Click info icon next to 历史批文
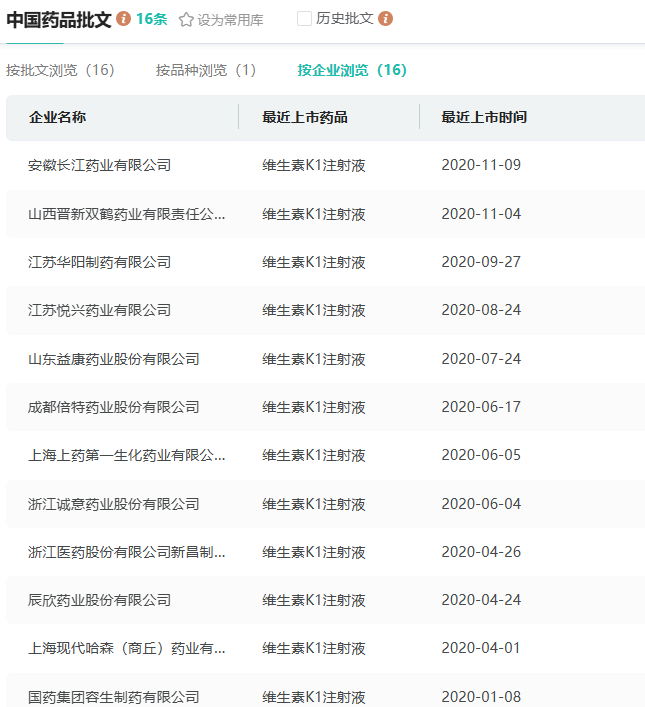This screenshot has height=707, width=645. pyautogui.click(x=385, y=19)
